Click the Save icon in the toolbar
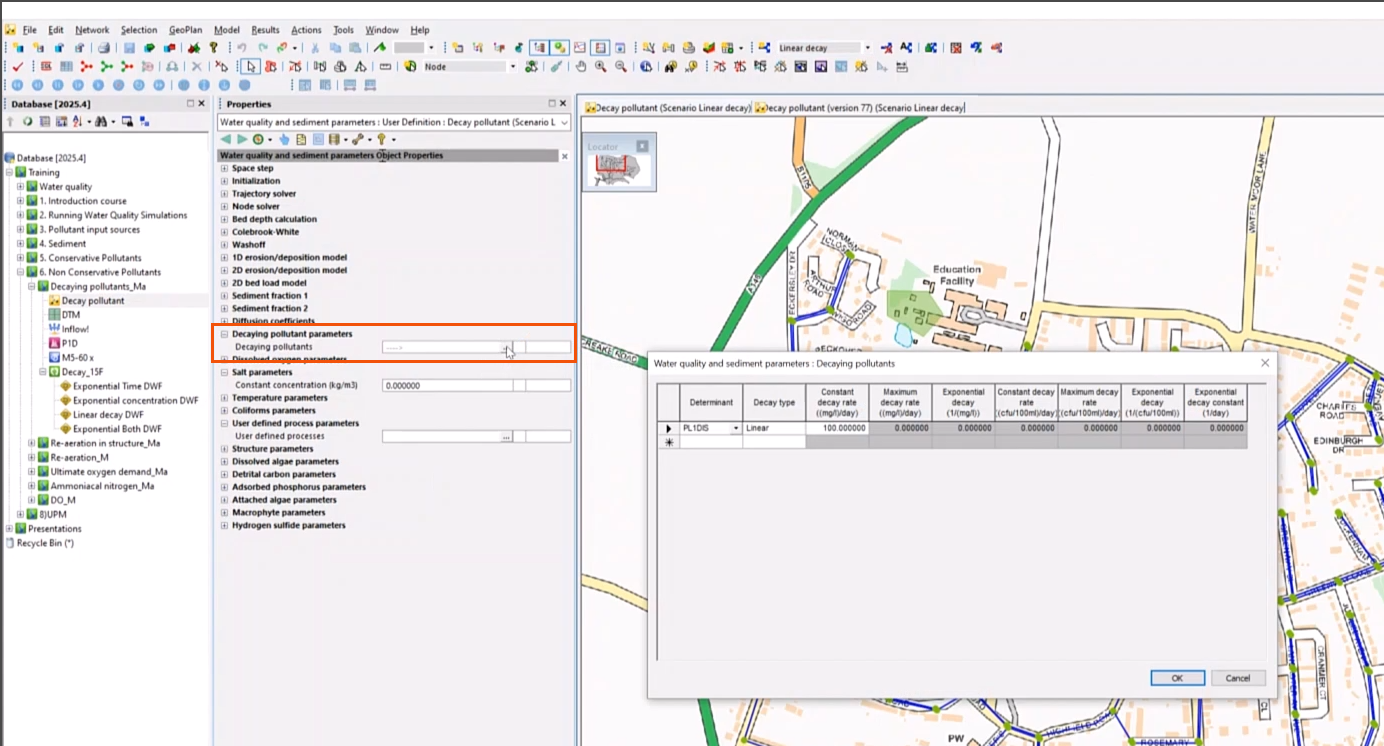This screenshot has height=746, width=1384. pos(130,47)
